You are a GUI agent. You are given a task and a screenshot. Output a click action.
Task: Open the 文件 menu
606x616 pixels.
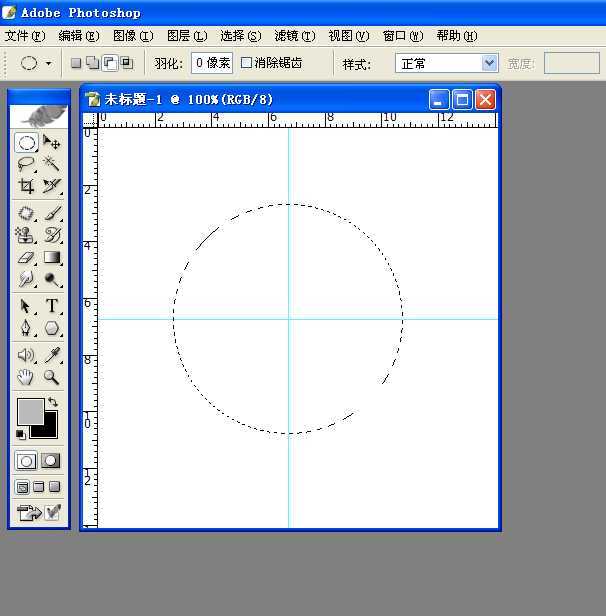24,36
